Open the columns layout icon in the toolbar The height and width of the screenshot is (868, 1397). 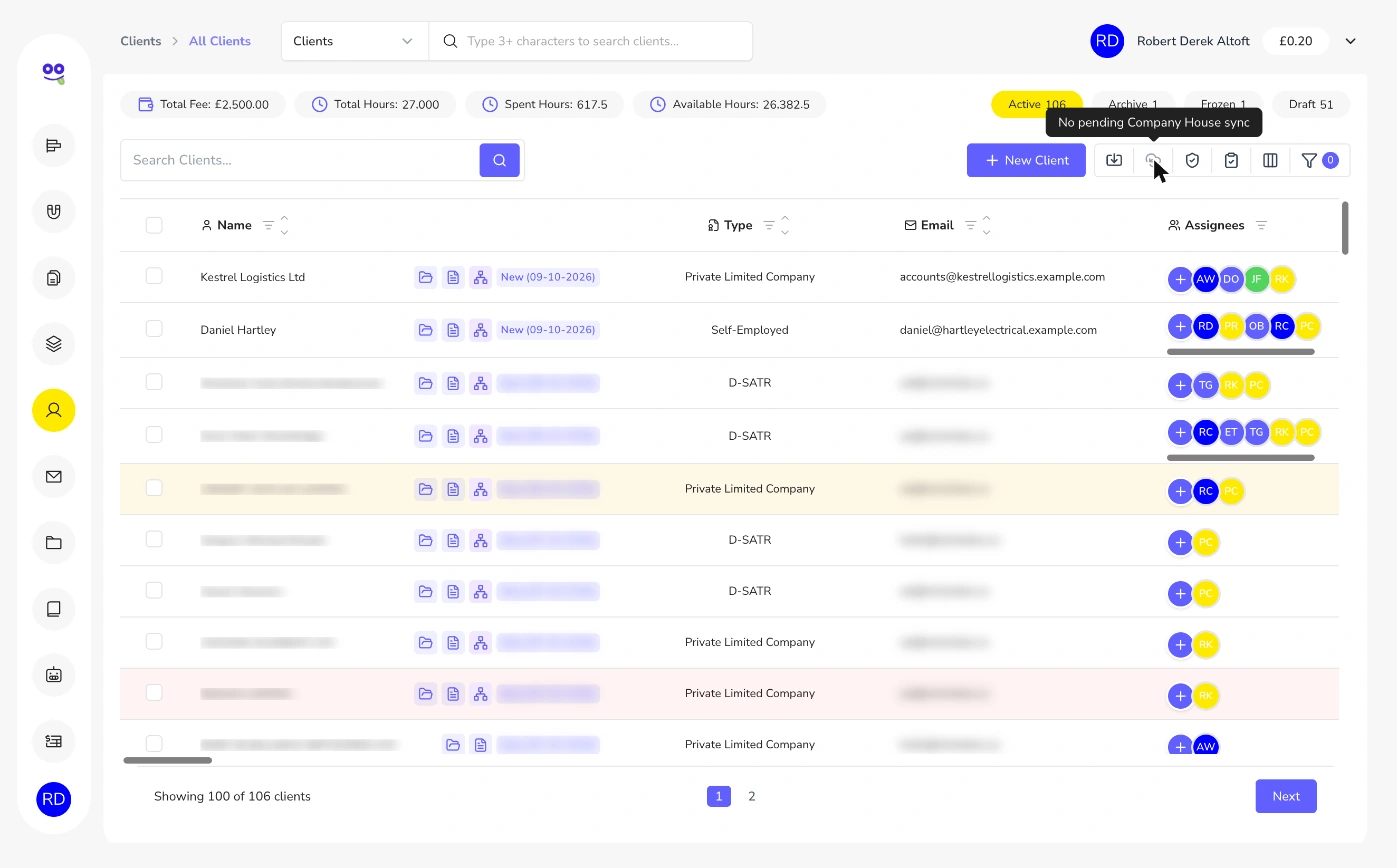(x=1270, y=160)
